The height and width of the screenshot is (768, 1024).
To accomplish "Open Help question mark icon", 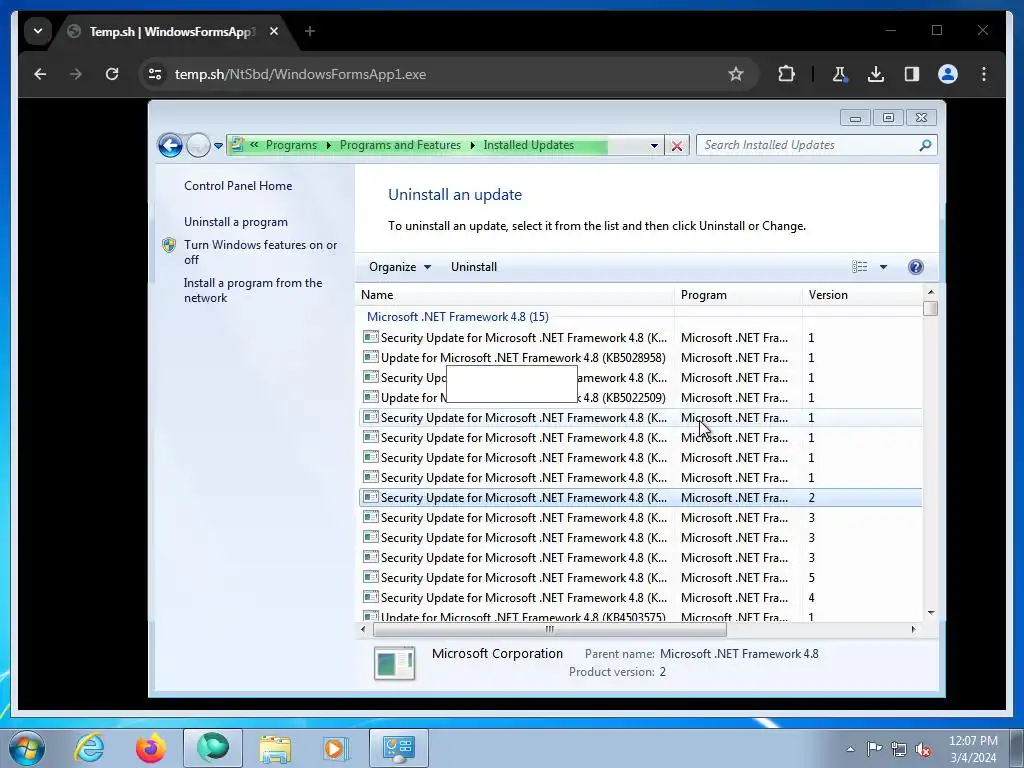I will coord(916,266).
